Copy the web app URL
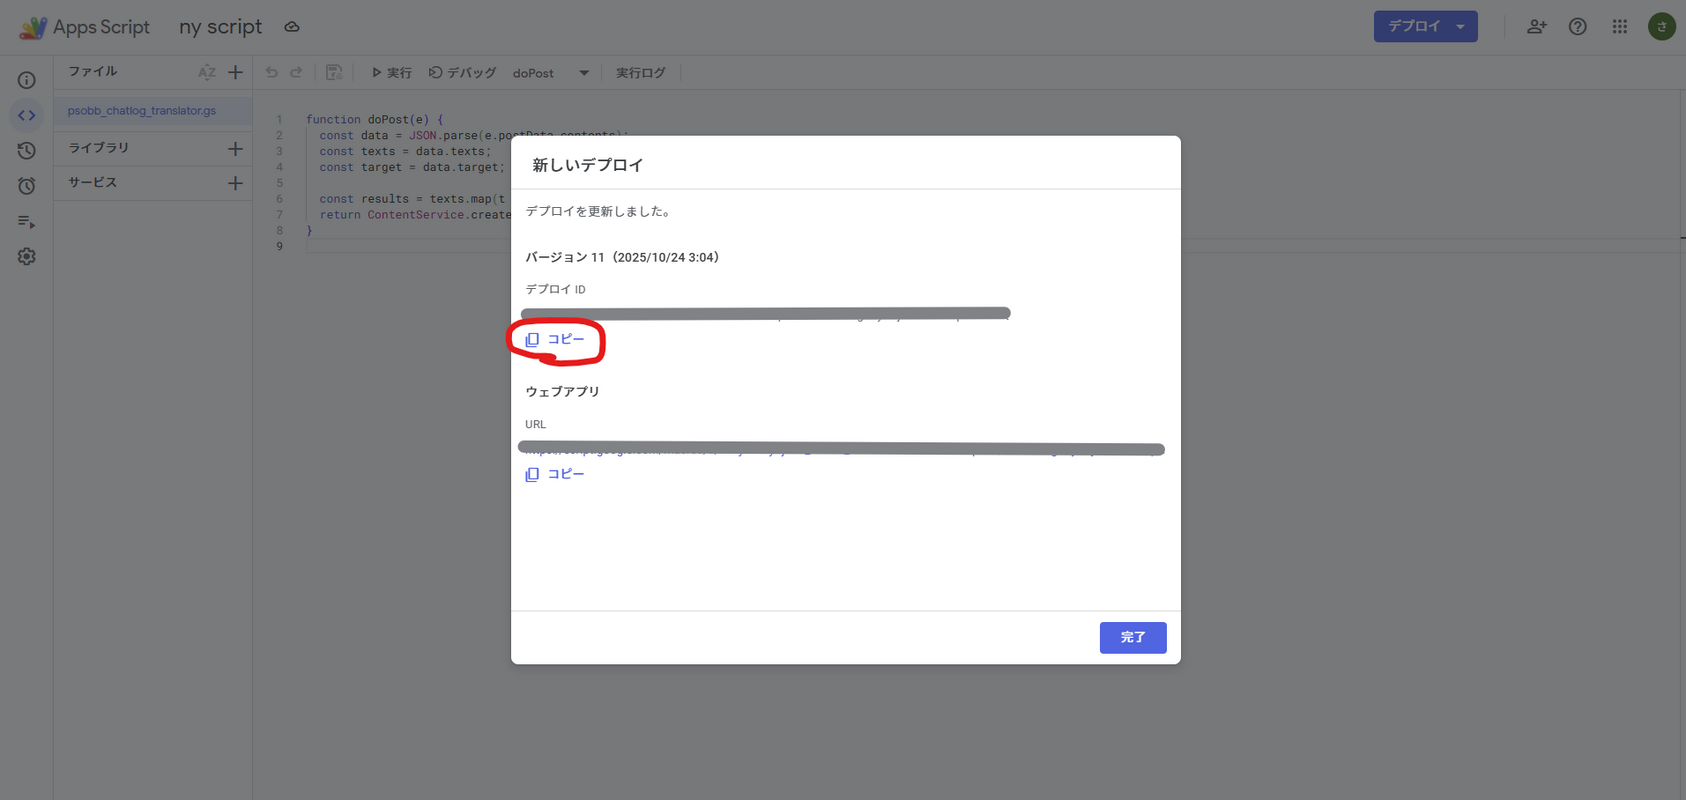 (x=555, y=474)
